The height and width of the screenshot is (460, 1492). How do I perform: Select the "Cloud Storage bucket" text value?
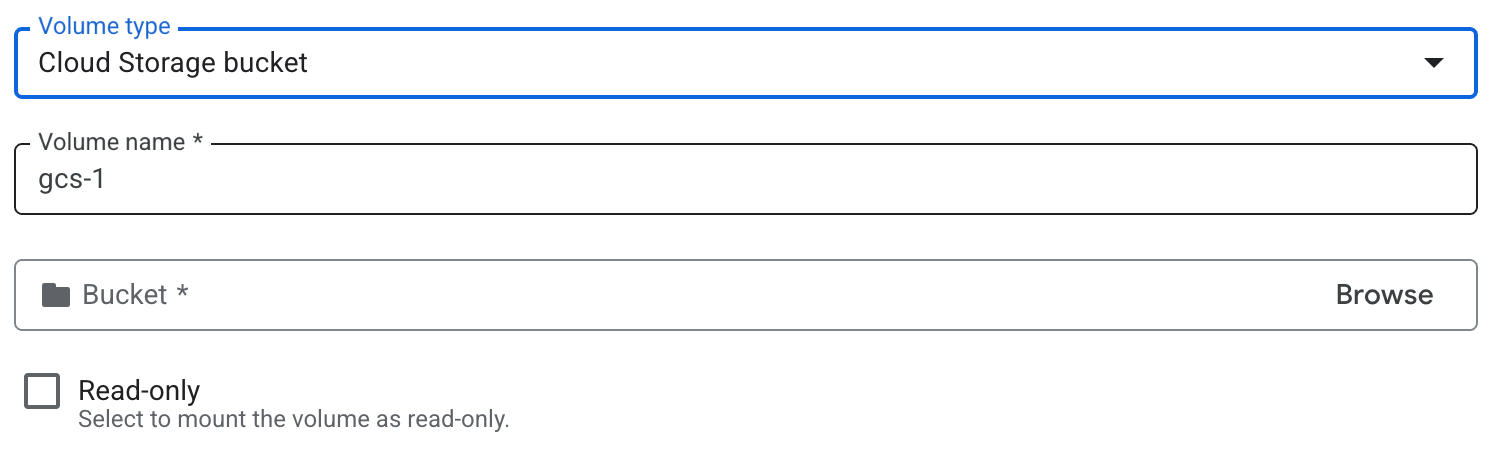pos(173,63)
